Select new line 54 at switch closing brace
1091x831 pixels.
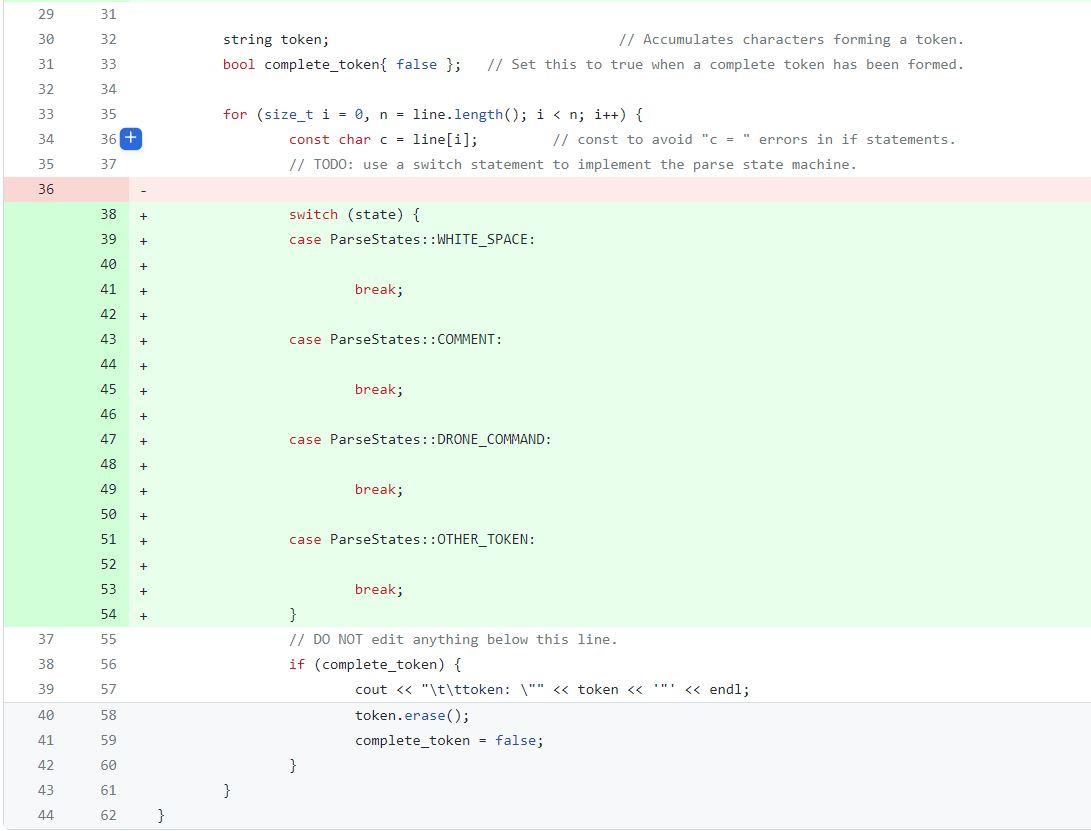pos(108,614)
